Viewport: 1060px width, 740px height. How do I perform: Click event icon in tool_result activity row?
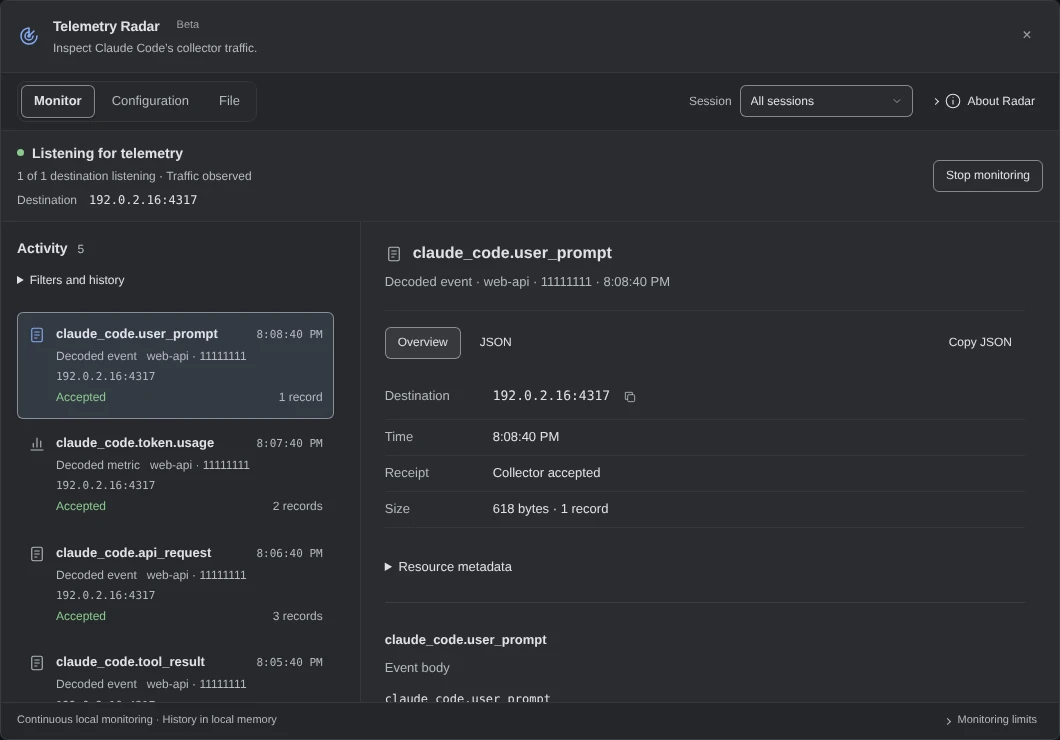click(x=37, y=663)
